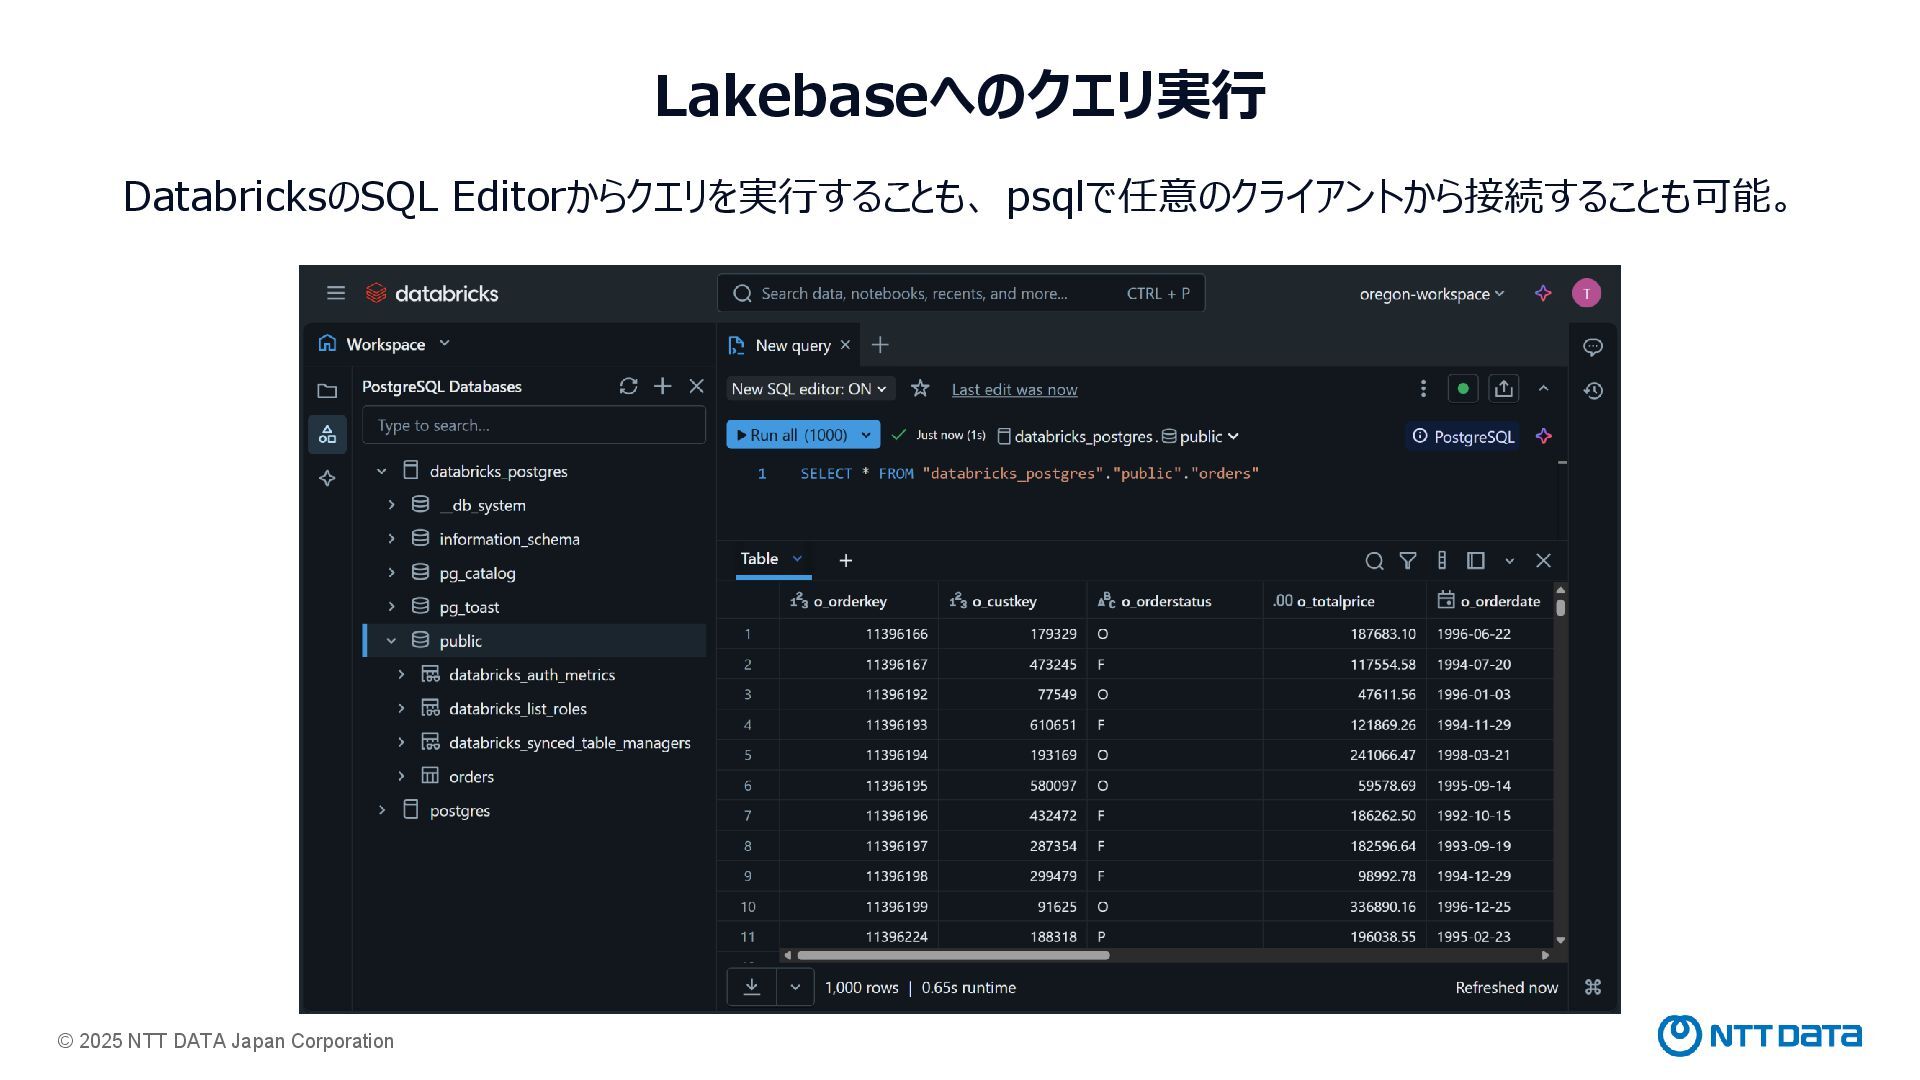
Task: Open the Table tab dropdown chevron
Action: [x=797, y=559]
